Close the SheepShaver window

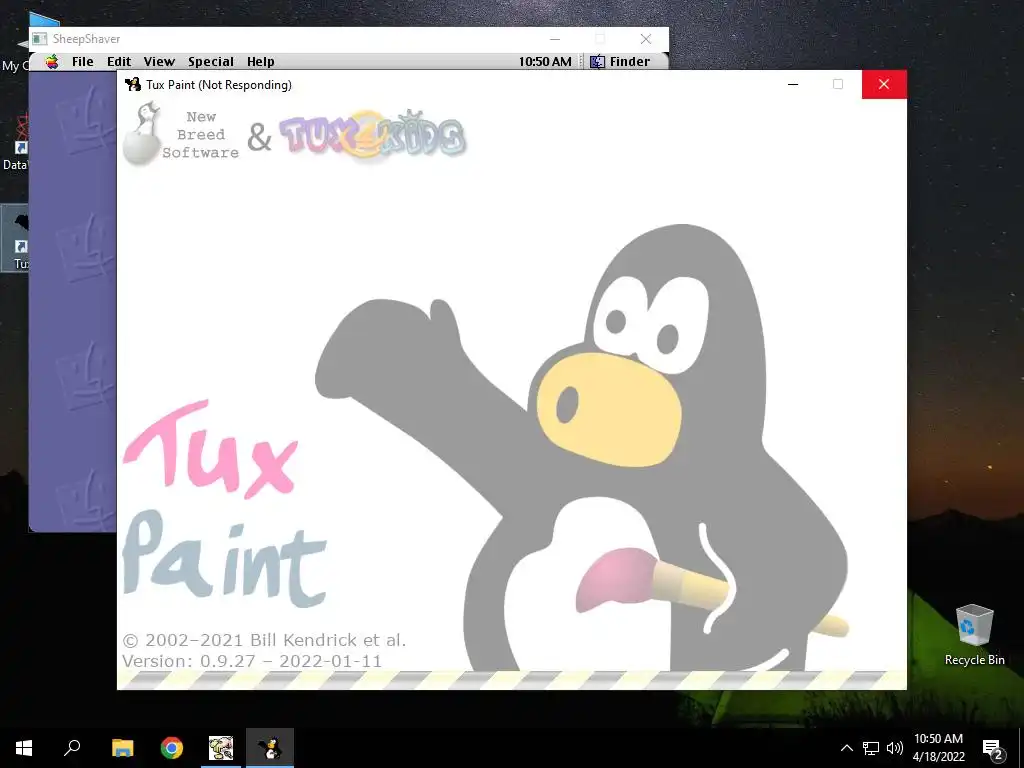point(646,39)
